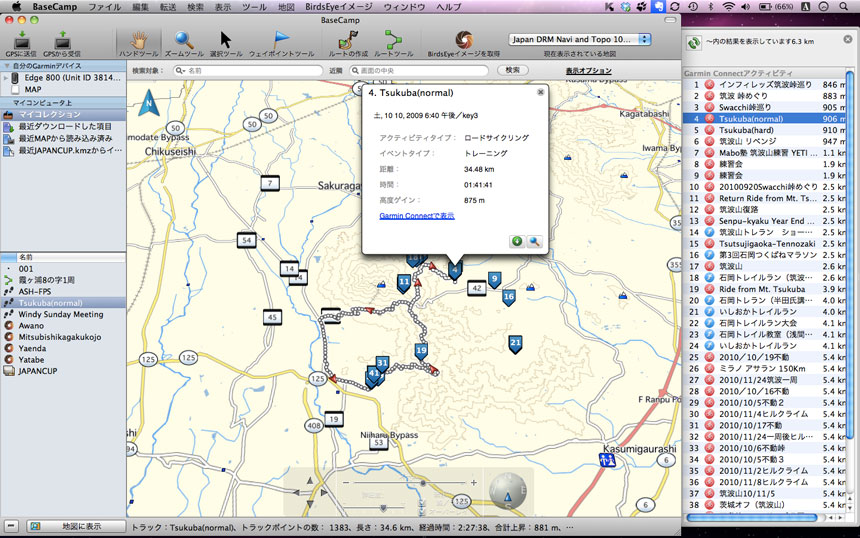This screenshot has height=538, width=860.
Task: Adjust the map zoom slider handle
Action: [x=423, y=483]
